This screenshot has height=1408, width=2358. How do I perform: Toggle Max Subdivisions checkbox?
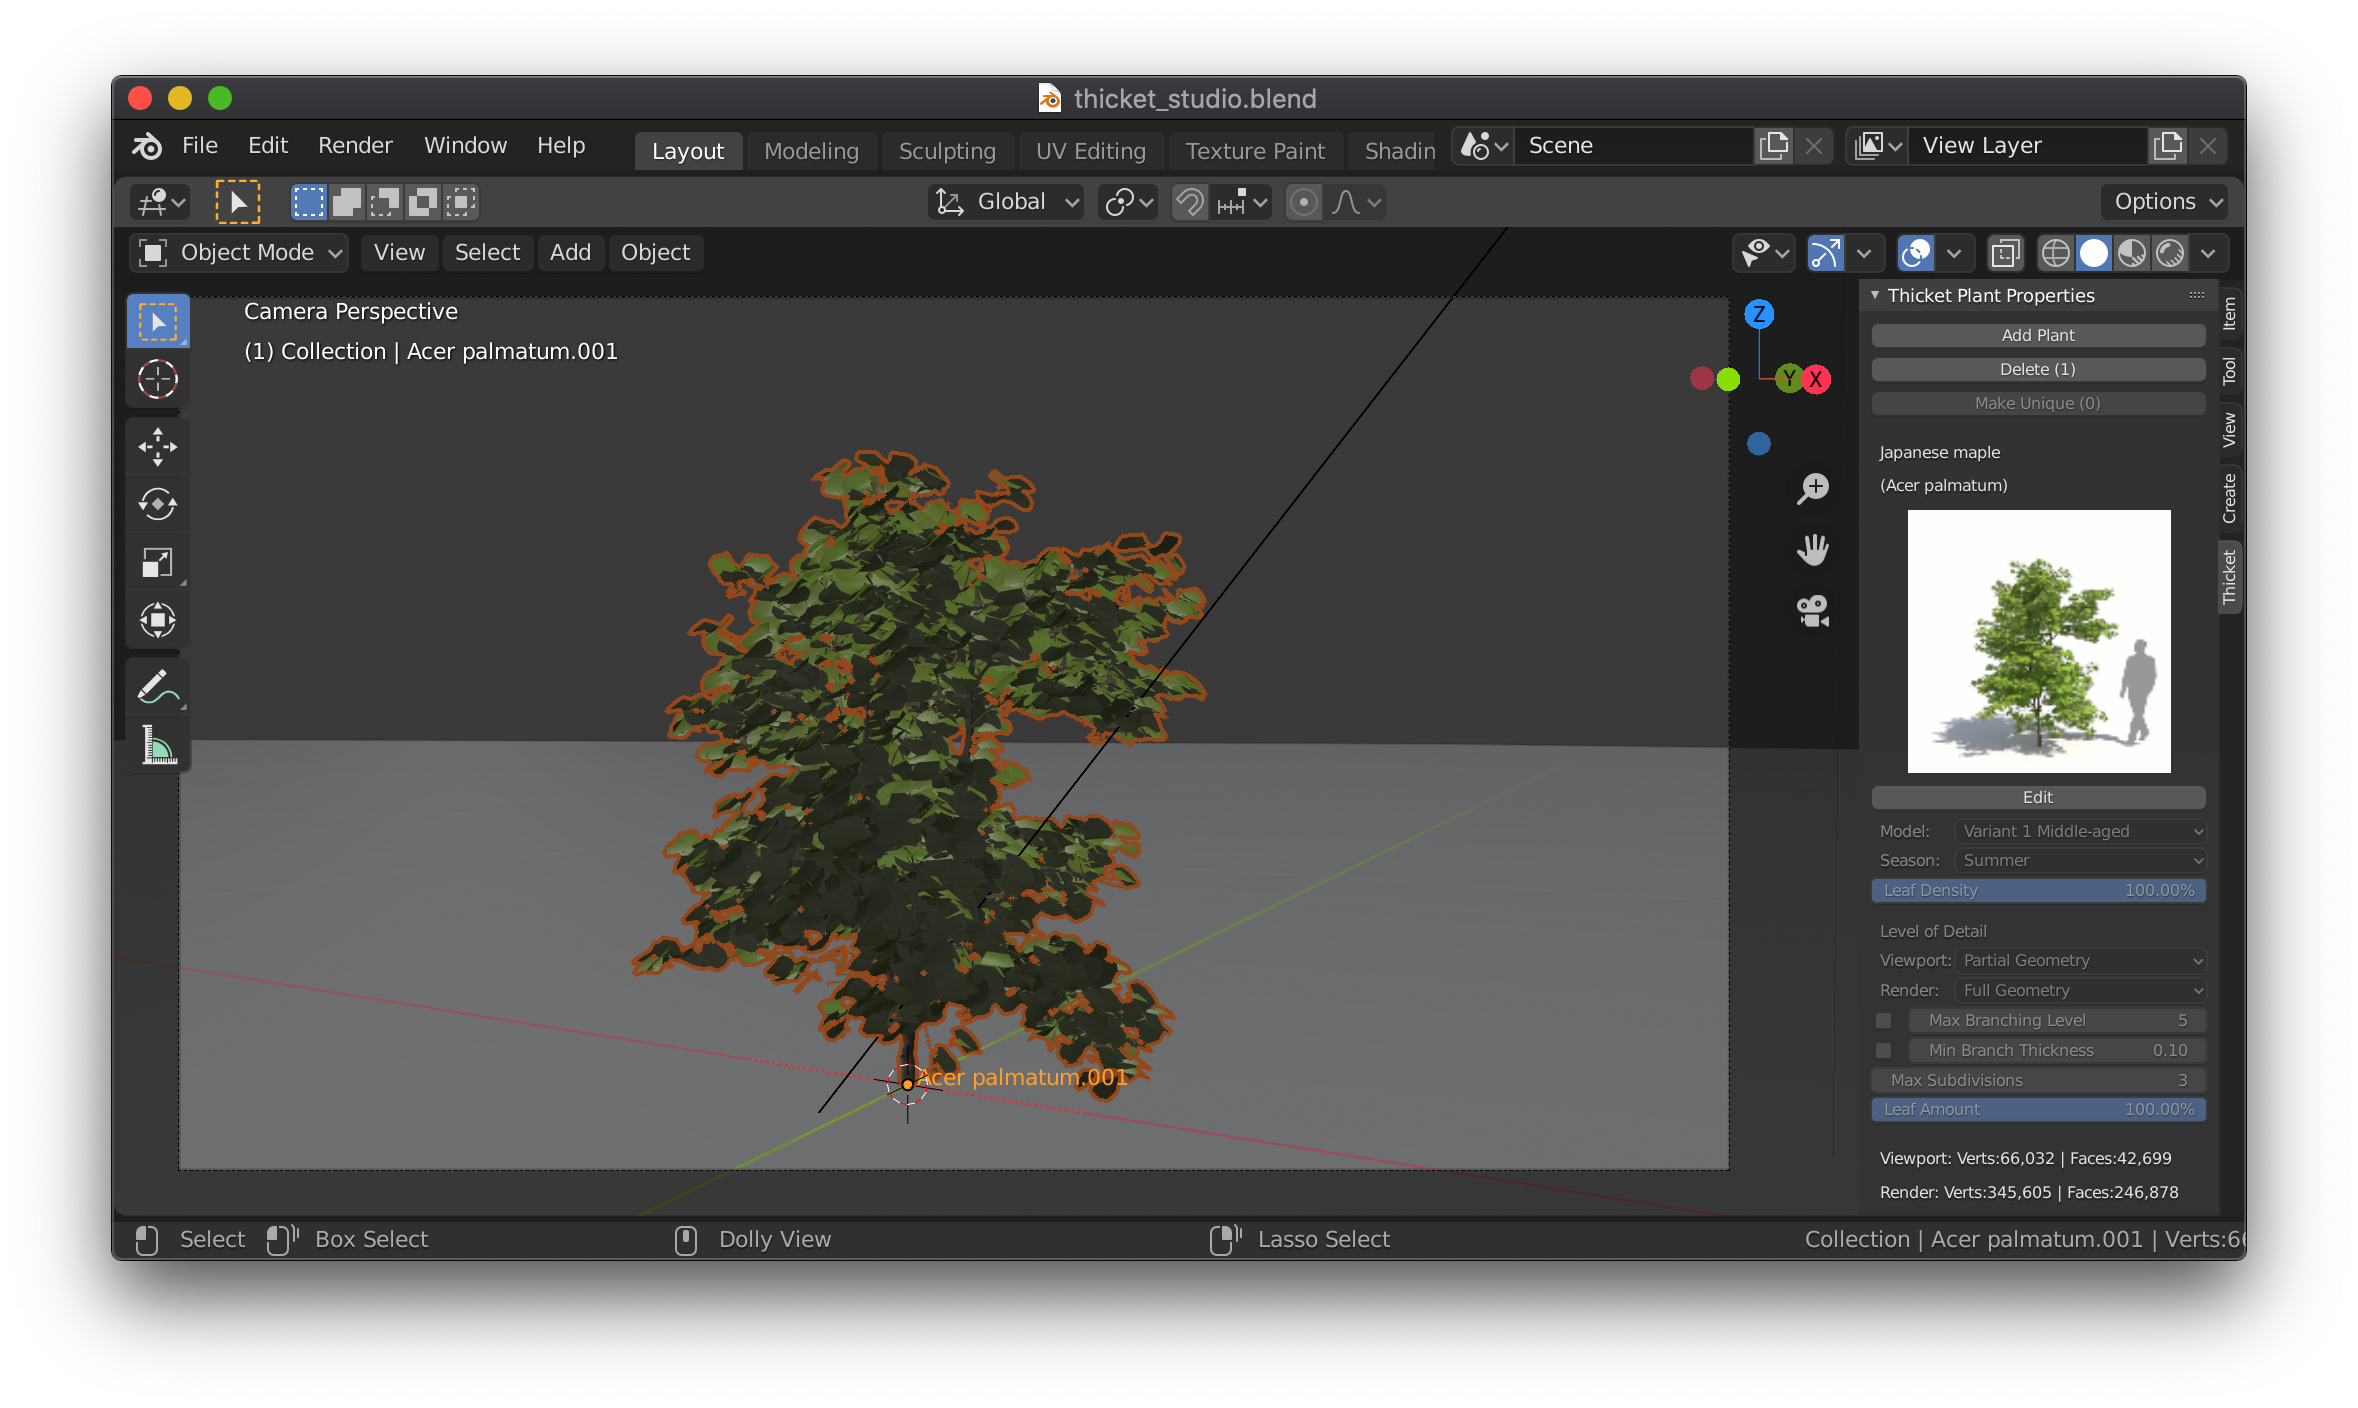pos(1880,1079)
